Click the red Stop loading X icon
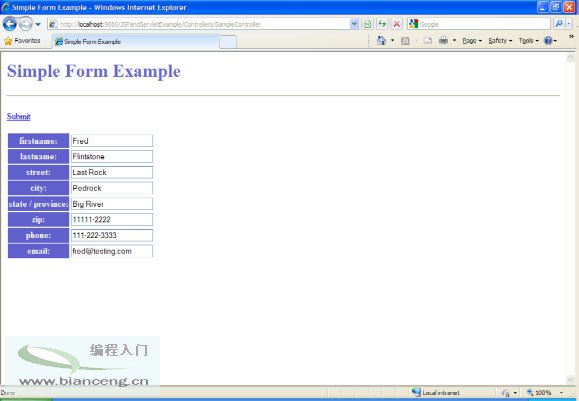Viewport: 579px width, 401px height. (397, 24)
